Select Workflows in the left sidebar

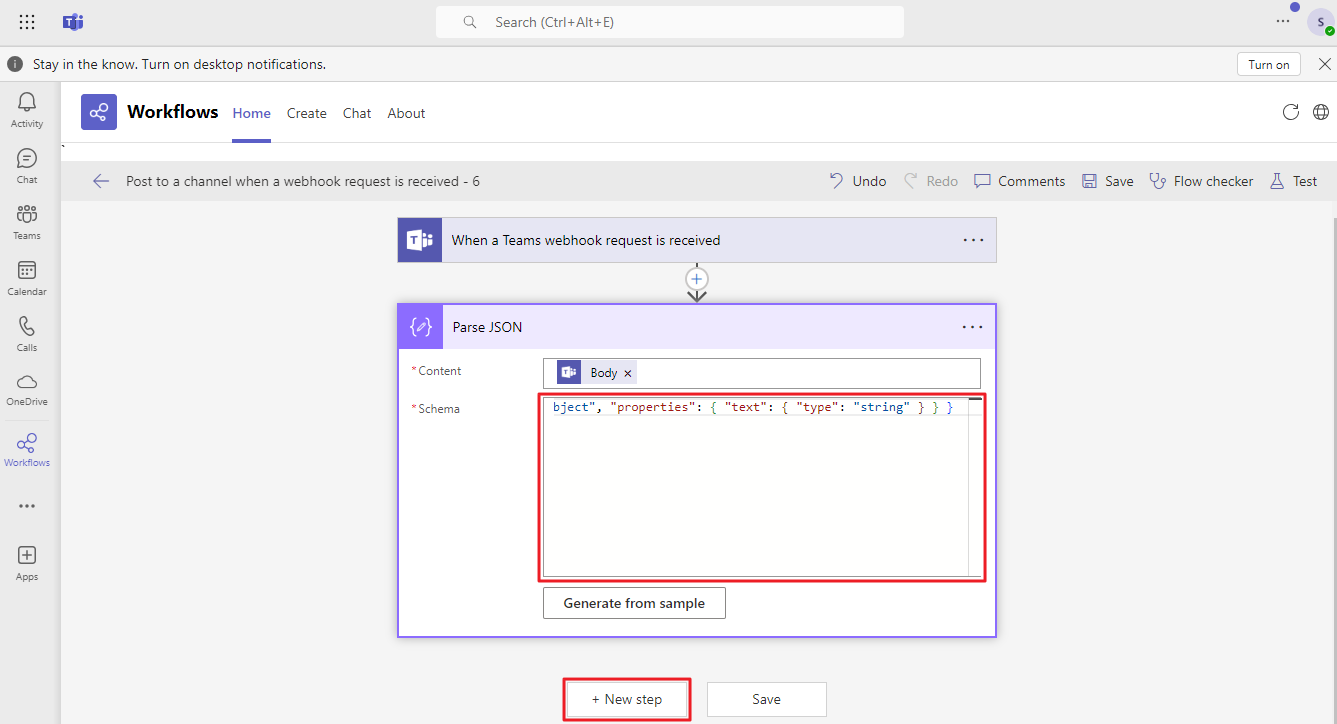click(x=27, y=449)
